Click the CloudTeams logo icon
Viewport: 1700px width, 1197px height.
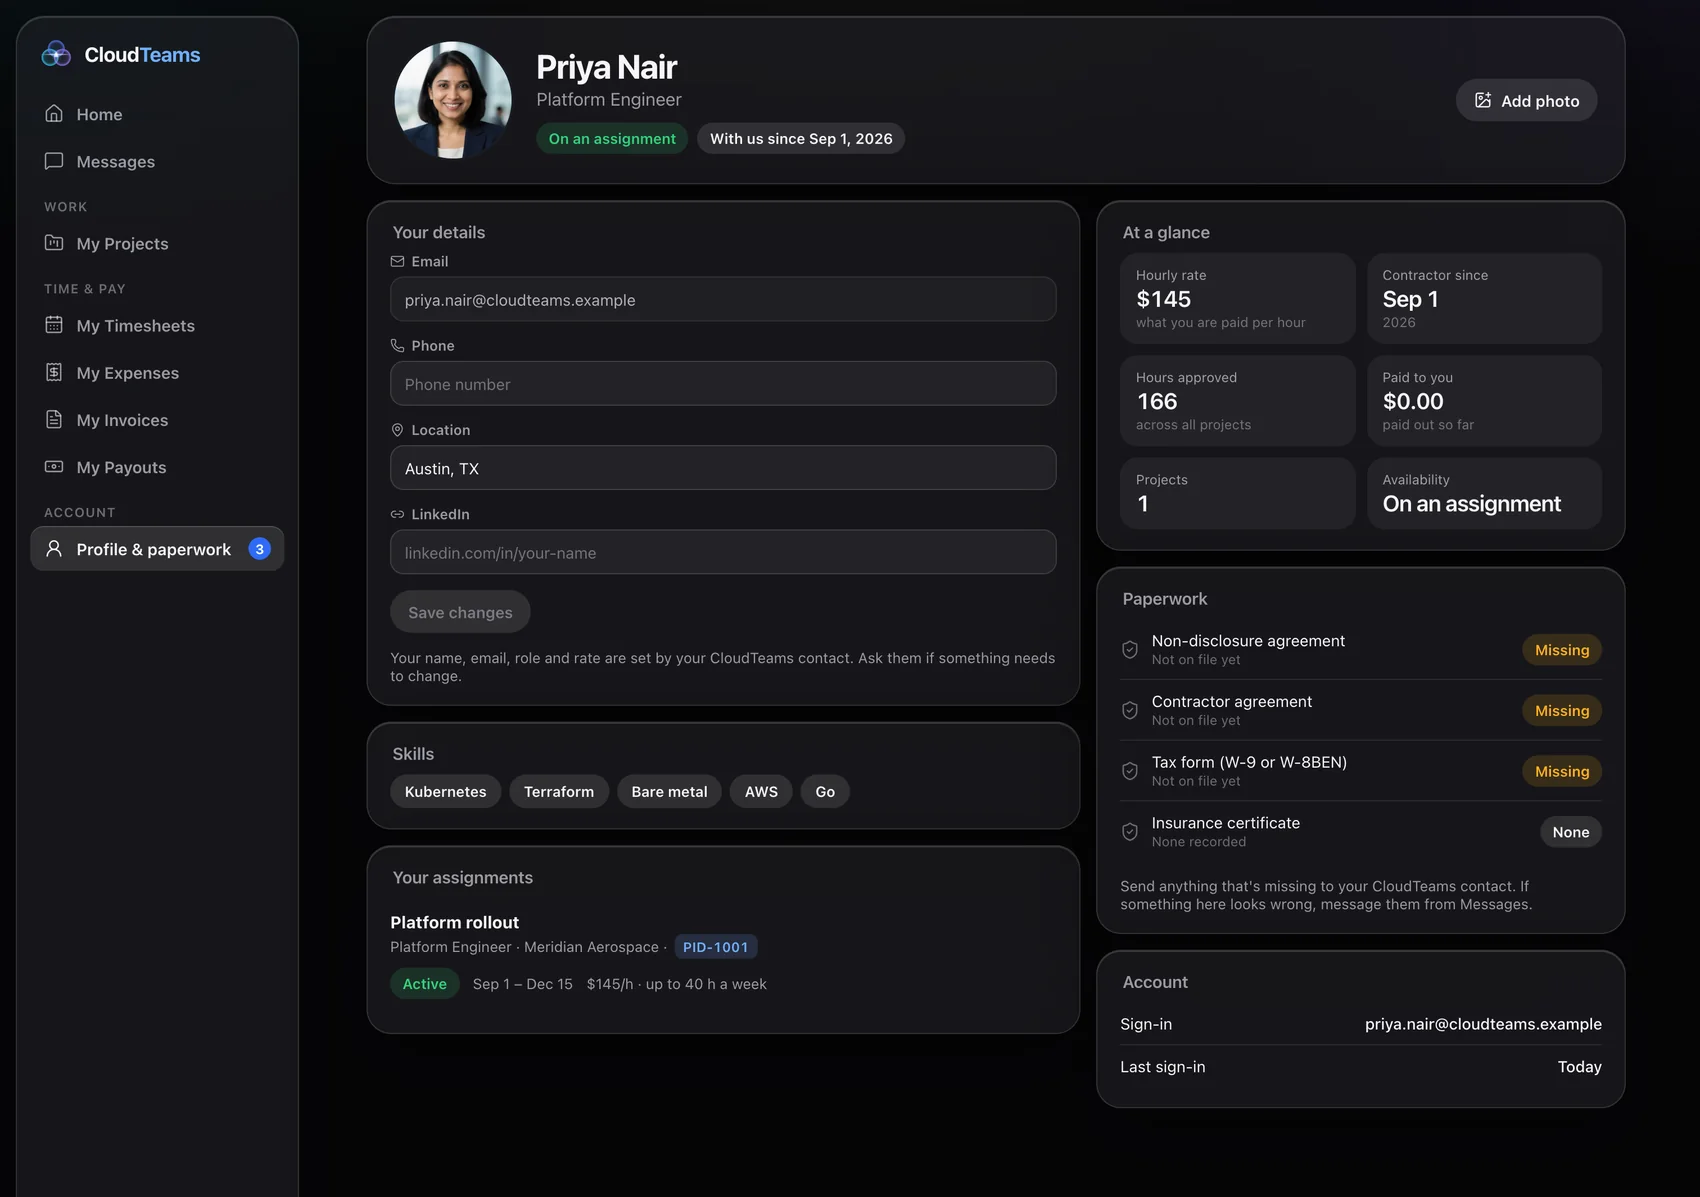[56, 54]
